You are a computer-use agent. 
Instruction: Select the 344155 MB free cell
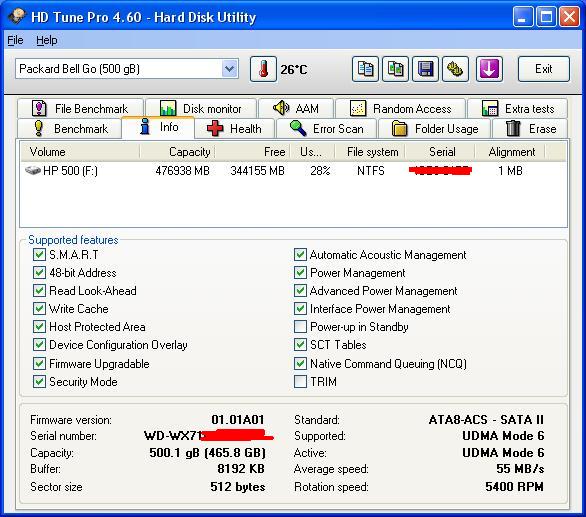tap(257, 171)
